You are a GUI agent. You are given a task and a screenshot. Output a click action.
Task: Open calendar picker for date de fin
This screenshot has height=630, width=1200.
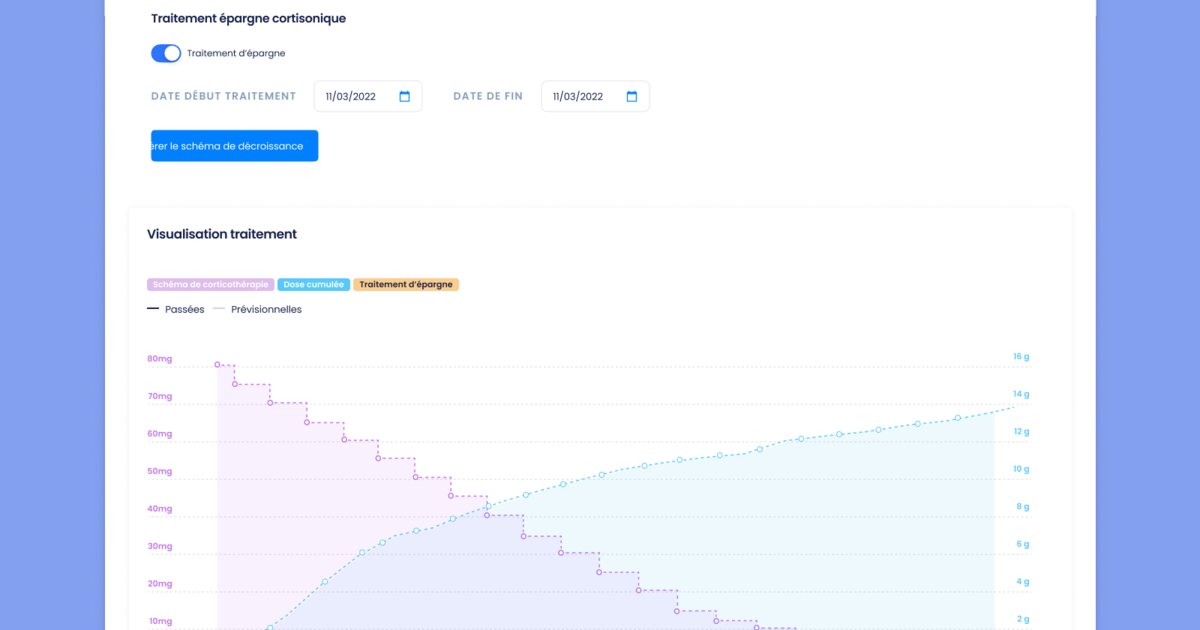click(x=632, y=96)
